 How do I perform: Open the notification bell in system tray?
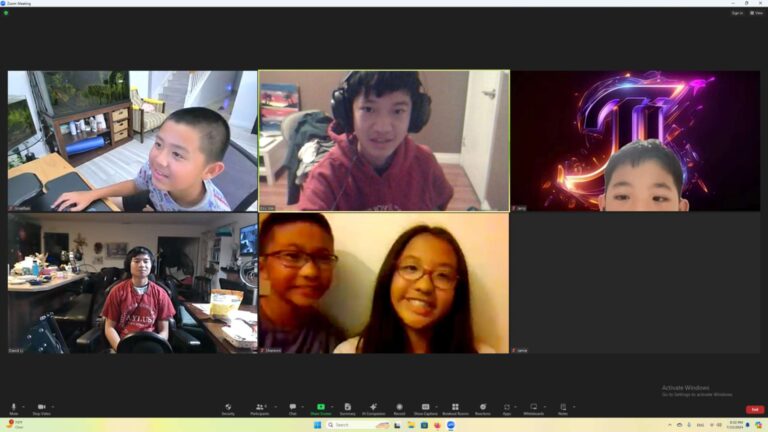point(748,425)
